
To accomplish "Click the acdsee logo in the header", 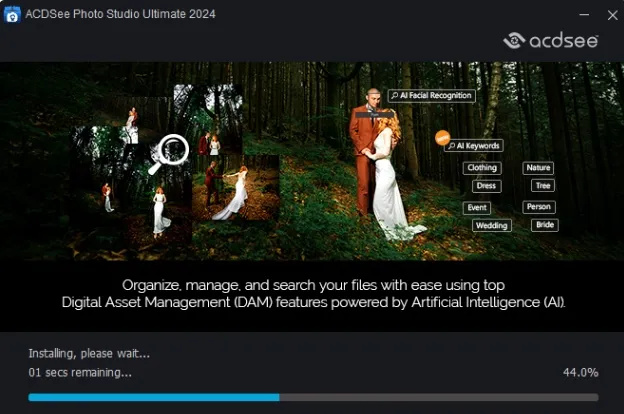I will (x=551, y=41).
